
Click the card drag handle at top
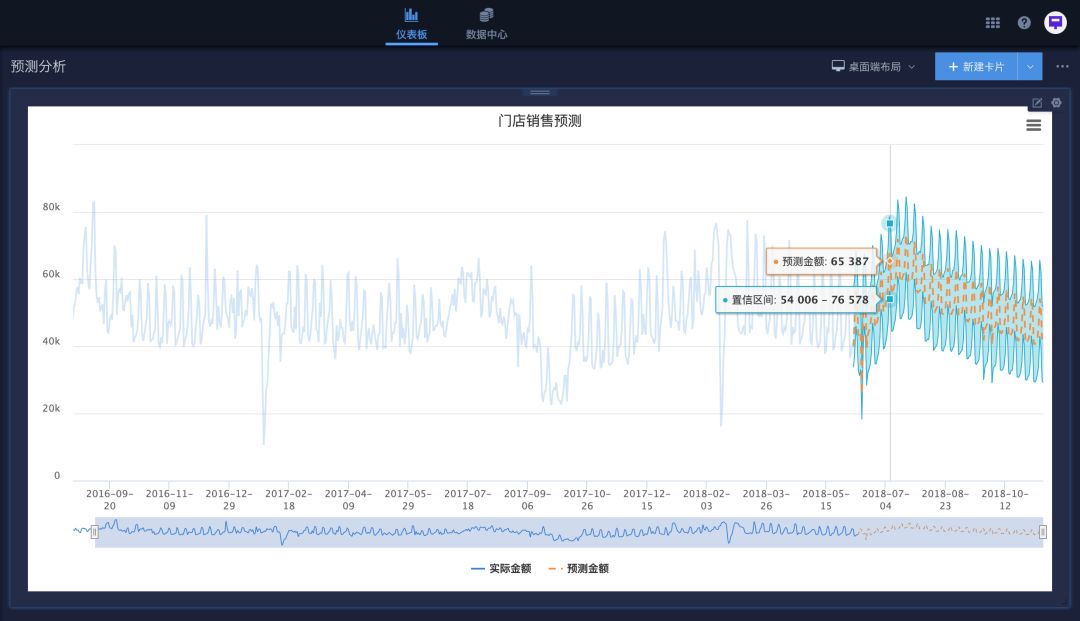[540, 92]
